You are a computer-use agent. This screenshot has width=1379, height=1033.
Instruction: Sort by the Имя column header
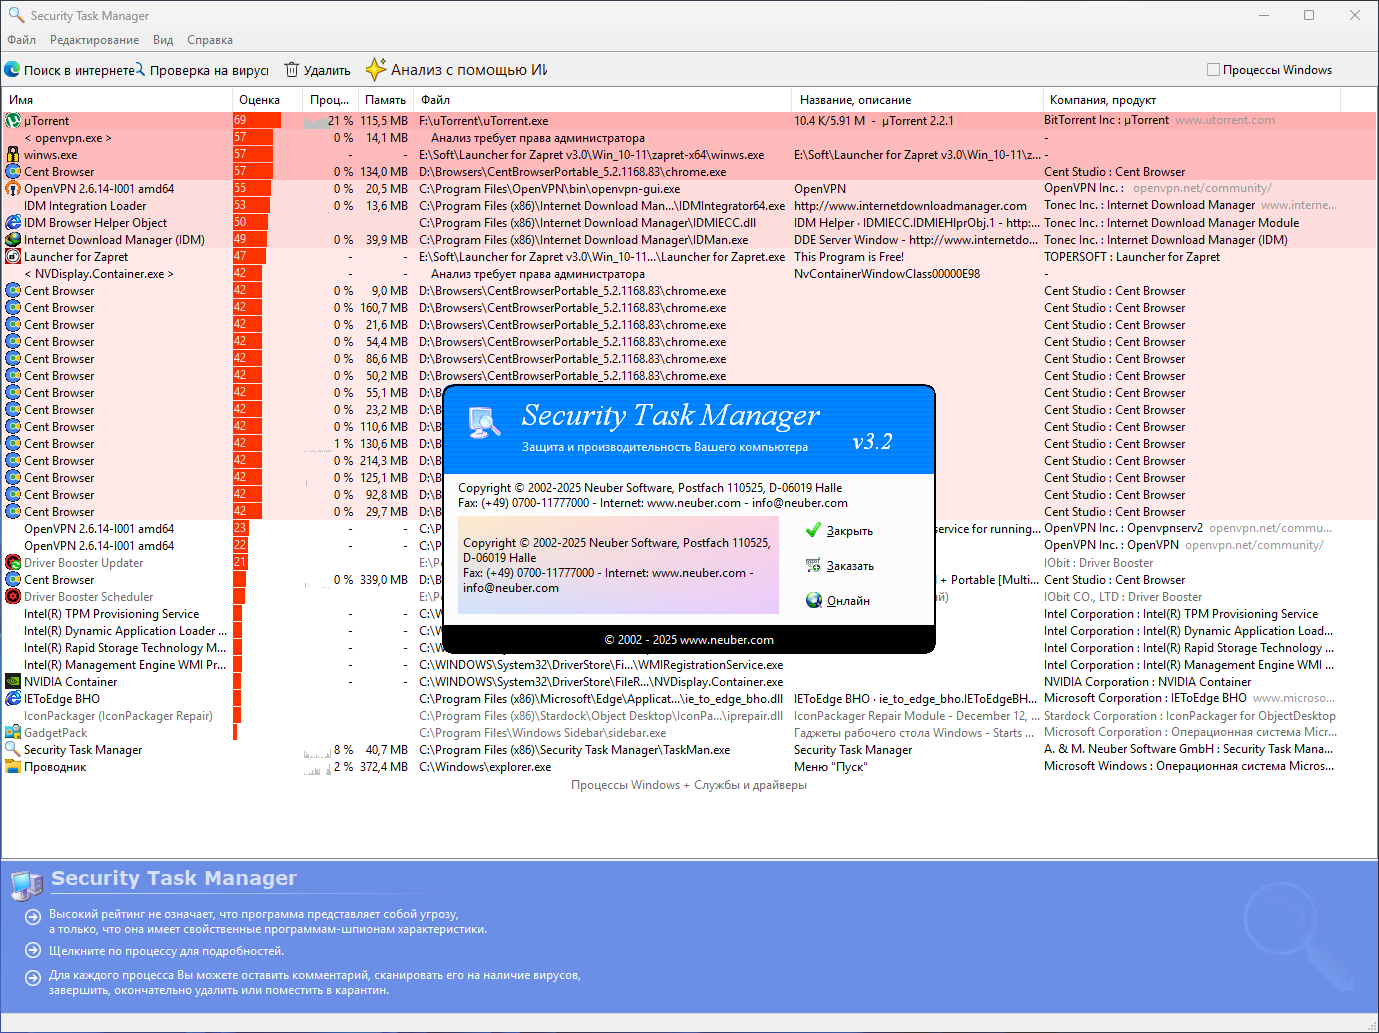tap(118, 100)
